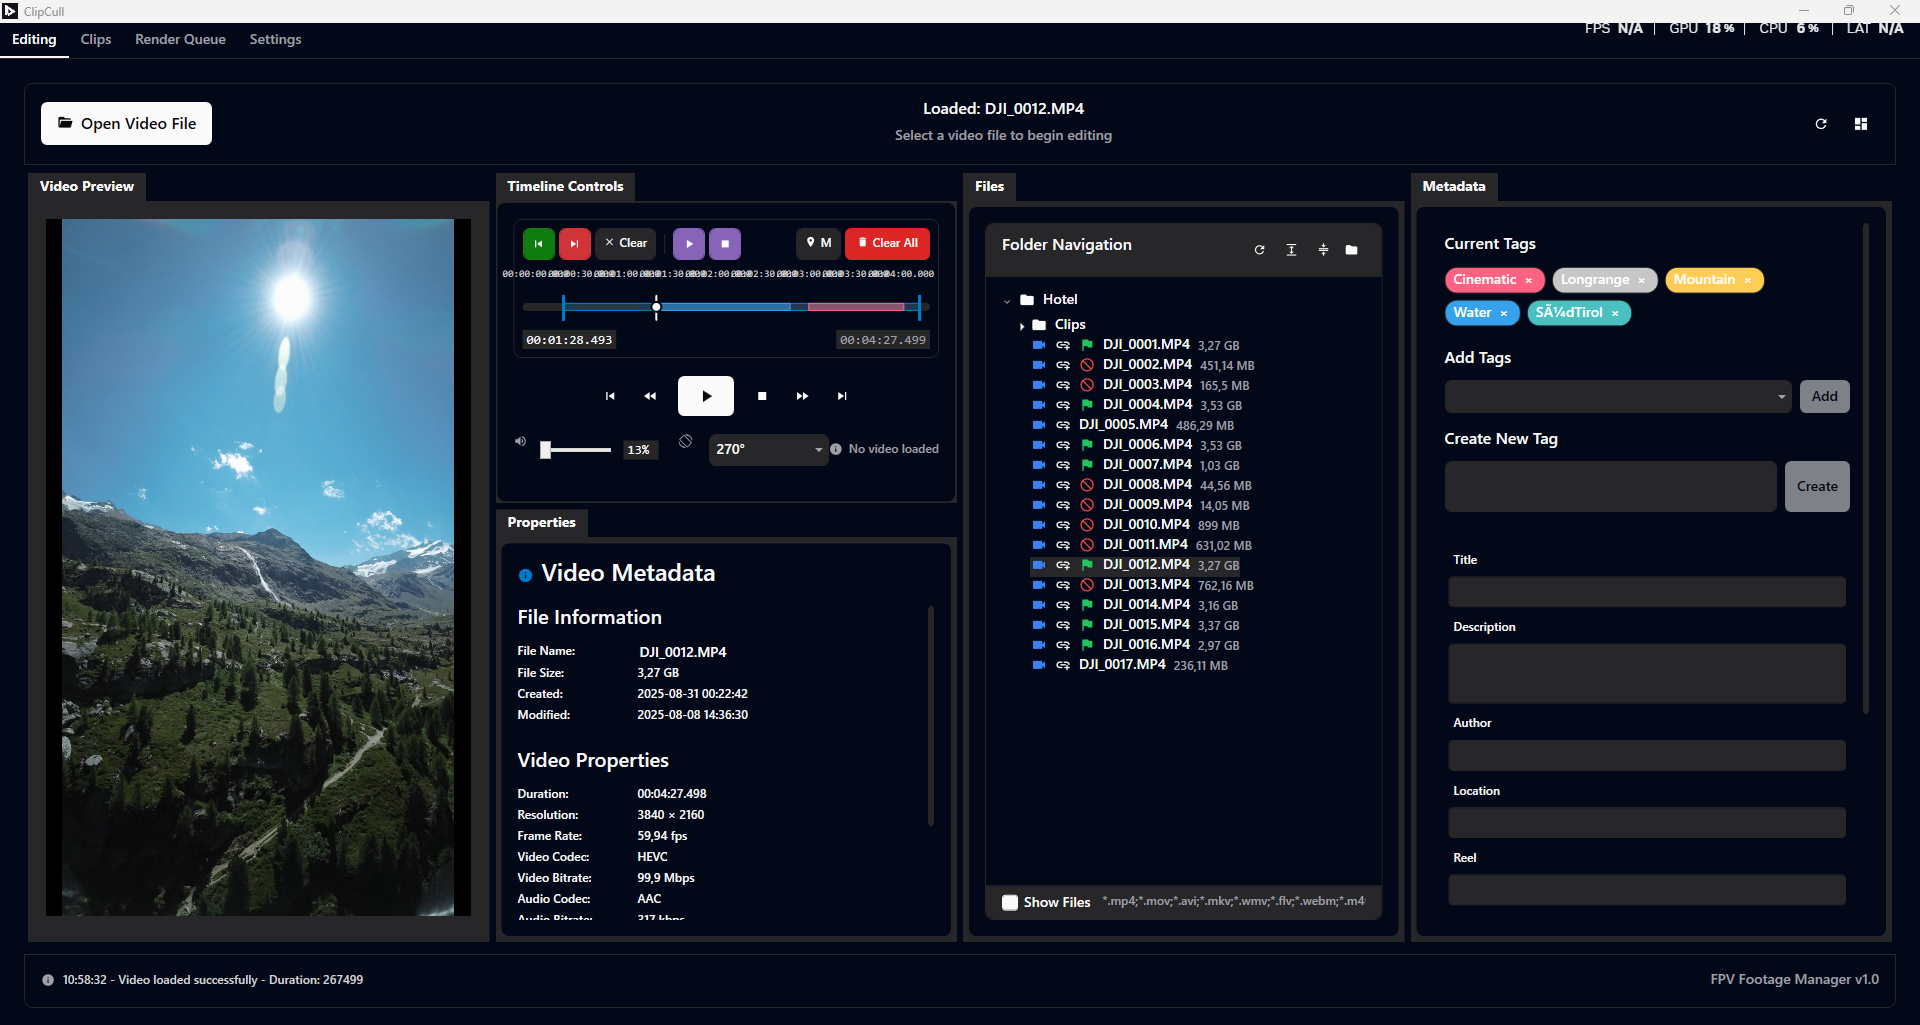The image size is (1920, 1025).
Task: Click the expand-all icon in Folder Navigation
Action: point(1291,250)
